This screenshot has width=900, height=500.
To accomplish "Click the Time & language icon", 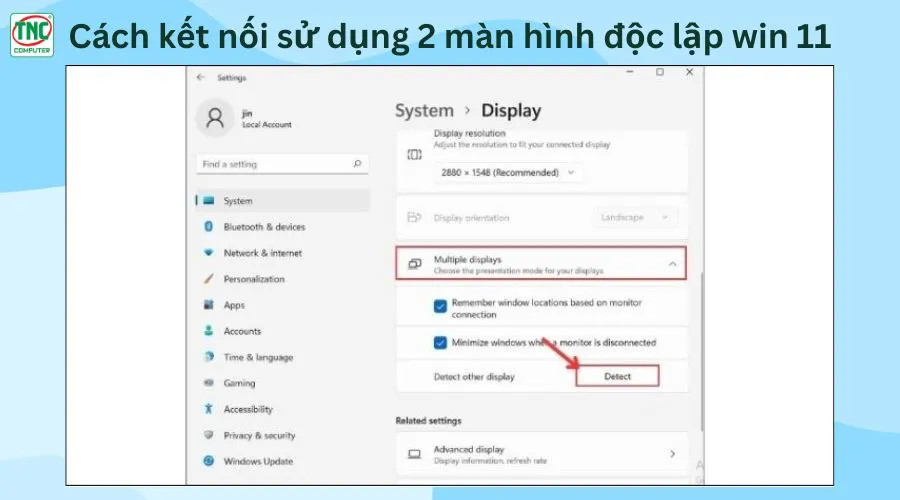I will click(x=208, y=356).
